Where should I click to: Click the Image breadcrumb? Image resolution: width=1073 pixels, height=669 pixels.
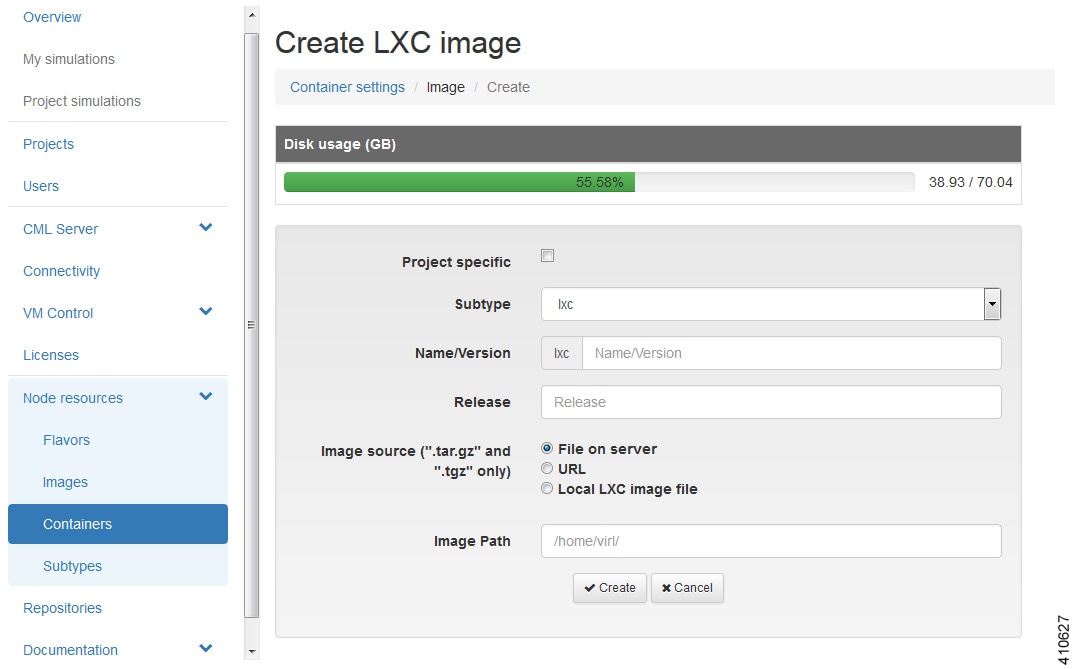coord(445,88)
